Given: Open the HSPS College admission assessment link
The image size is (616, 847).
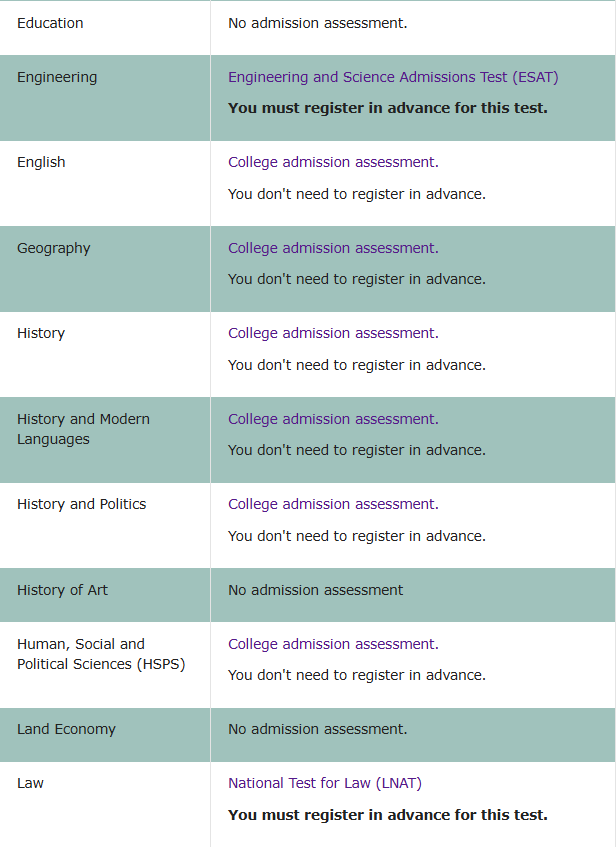Looking at the screenshot, I should [333, 644].
